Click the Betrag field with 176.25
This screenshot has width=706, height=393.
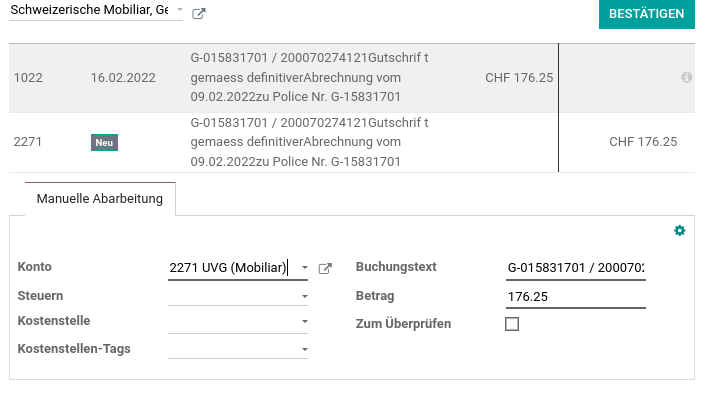576,297
